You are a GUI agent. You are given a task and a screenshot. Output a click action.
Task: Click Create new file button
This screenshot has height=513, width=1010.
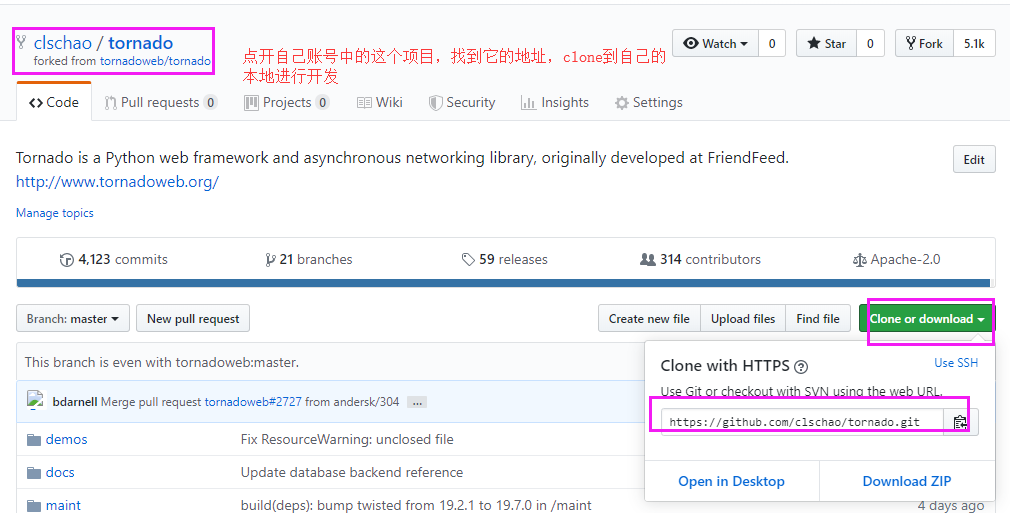click(649, 318)
